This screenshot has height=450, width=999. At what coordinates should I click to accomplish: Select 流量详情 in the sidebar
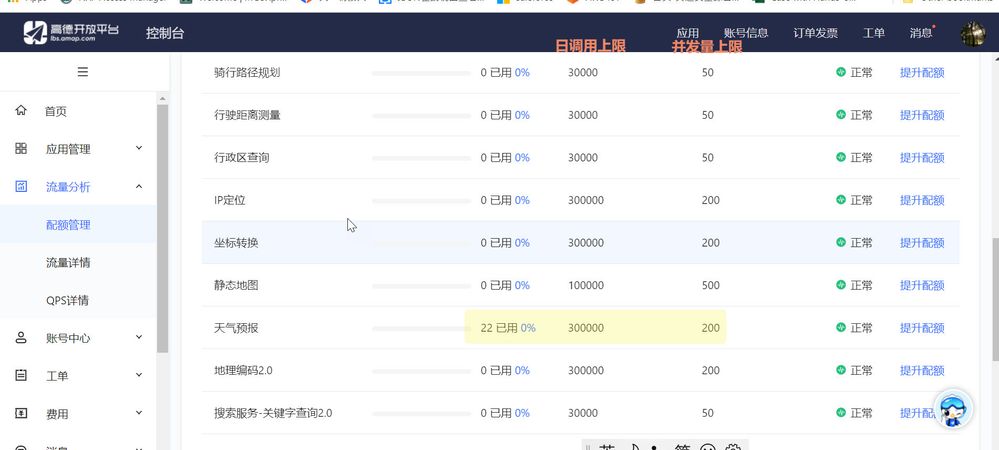click(68, 263)
